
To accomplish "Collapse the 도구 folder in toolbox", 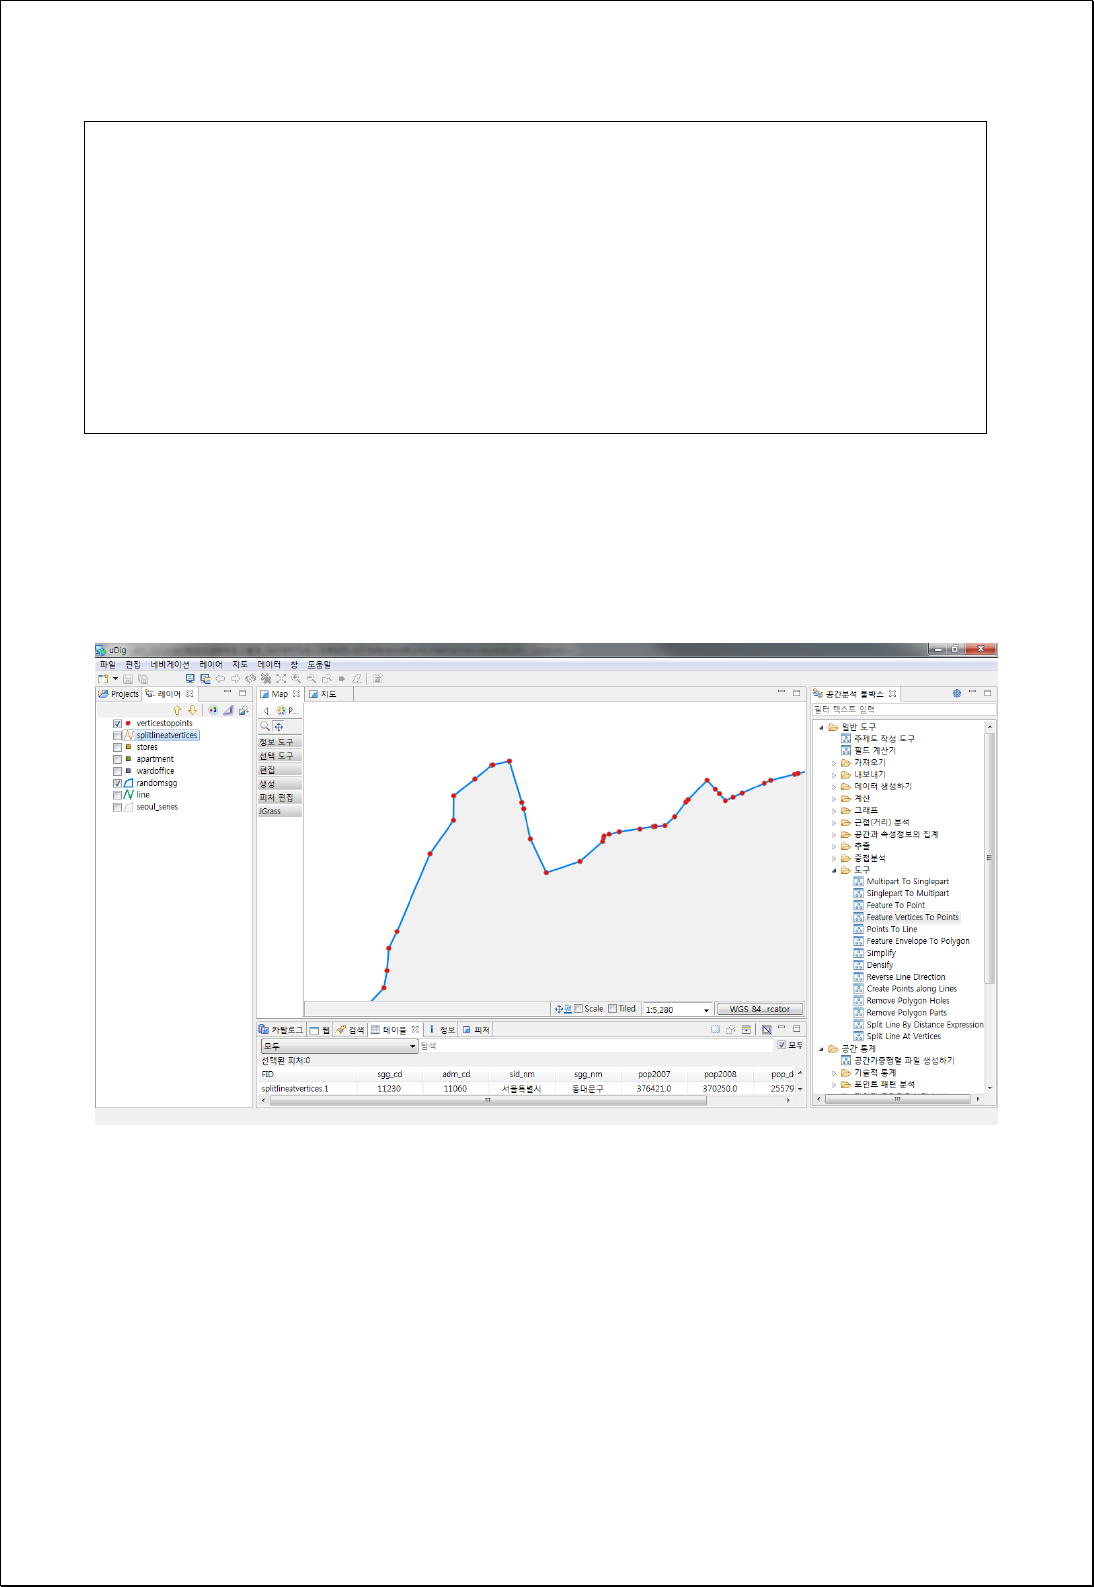I will tap(834, 870).
